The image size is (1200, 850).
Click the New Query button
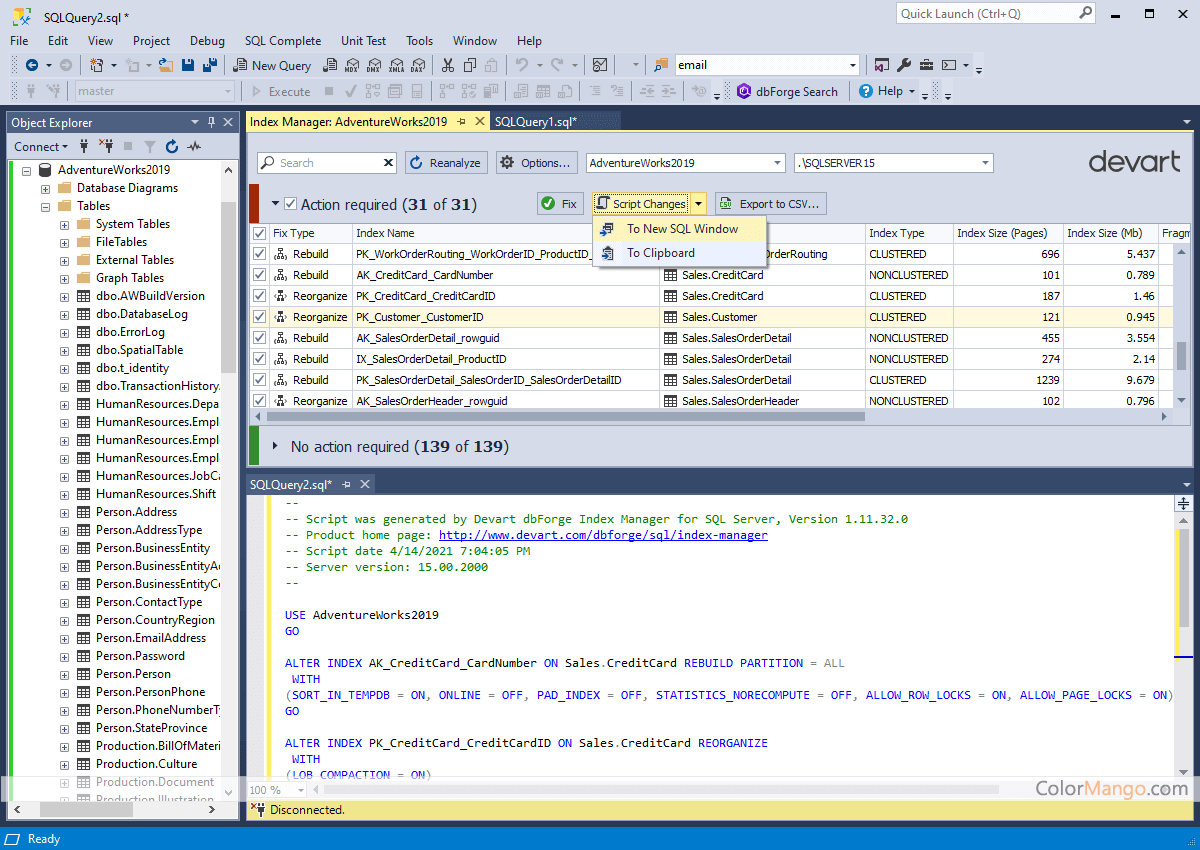272,65
